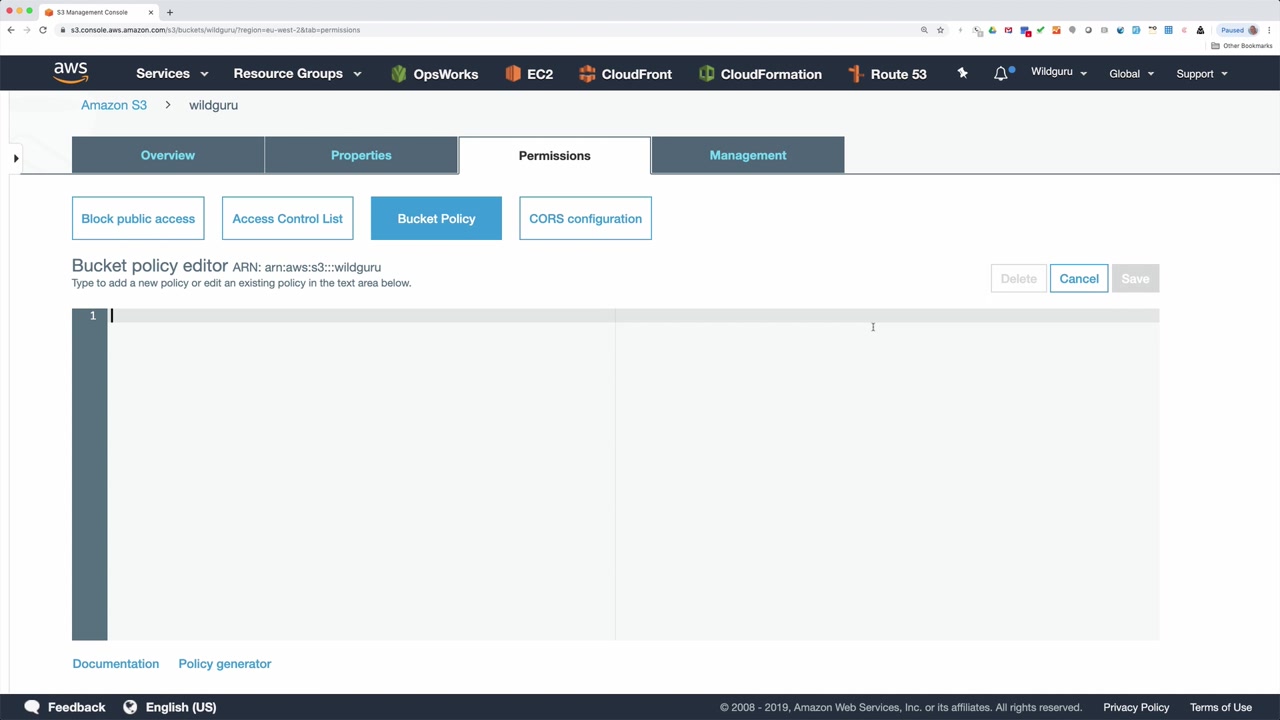Open the Services dropdown menu
1280x720 pixels.
click(x=172, y=74)
